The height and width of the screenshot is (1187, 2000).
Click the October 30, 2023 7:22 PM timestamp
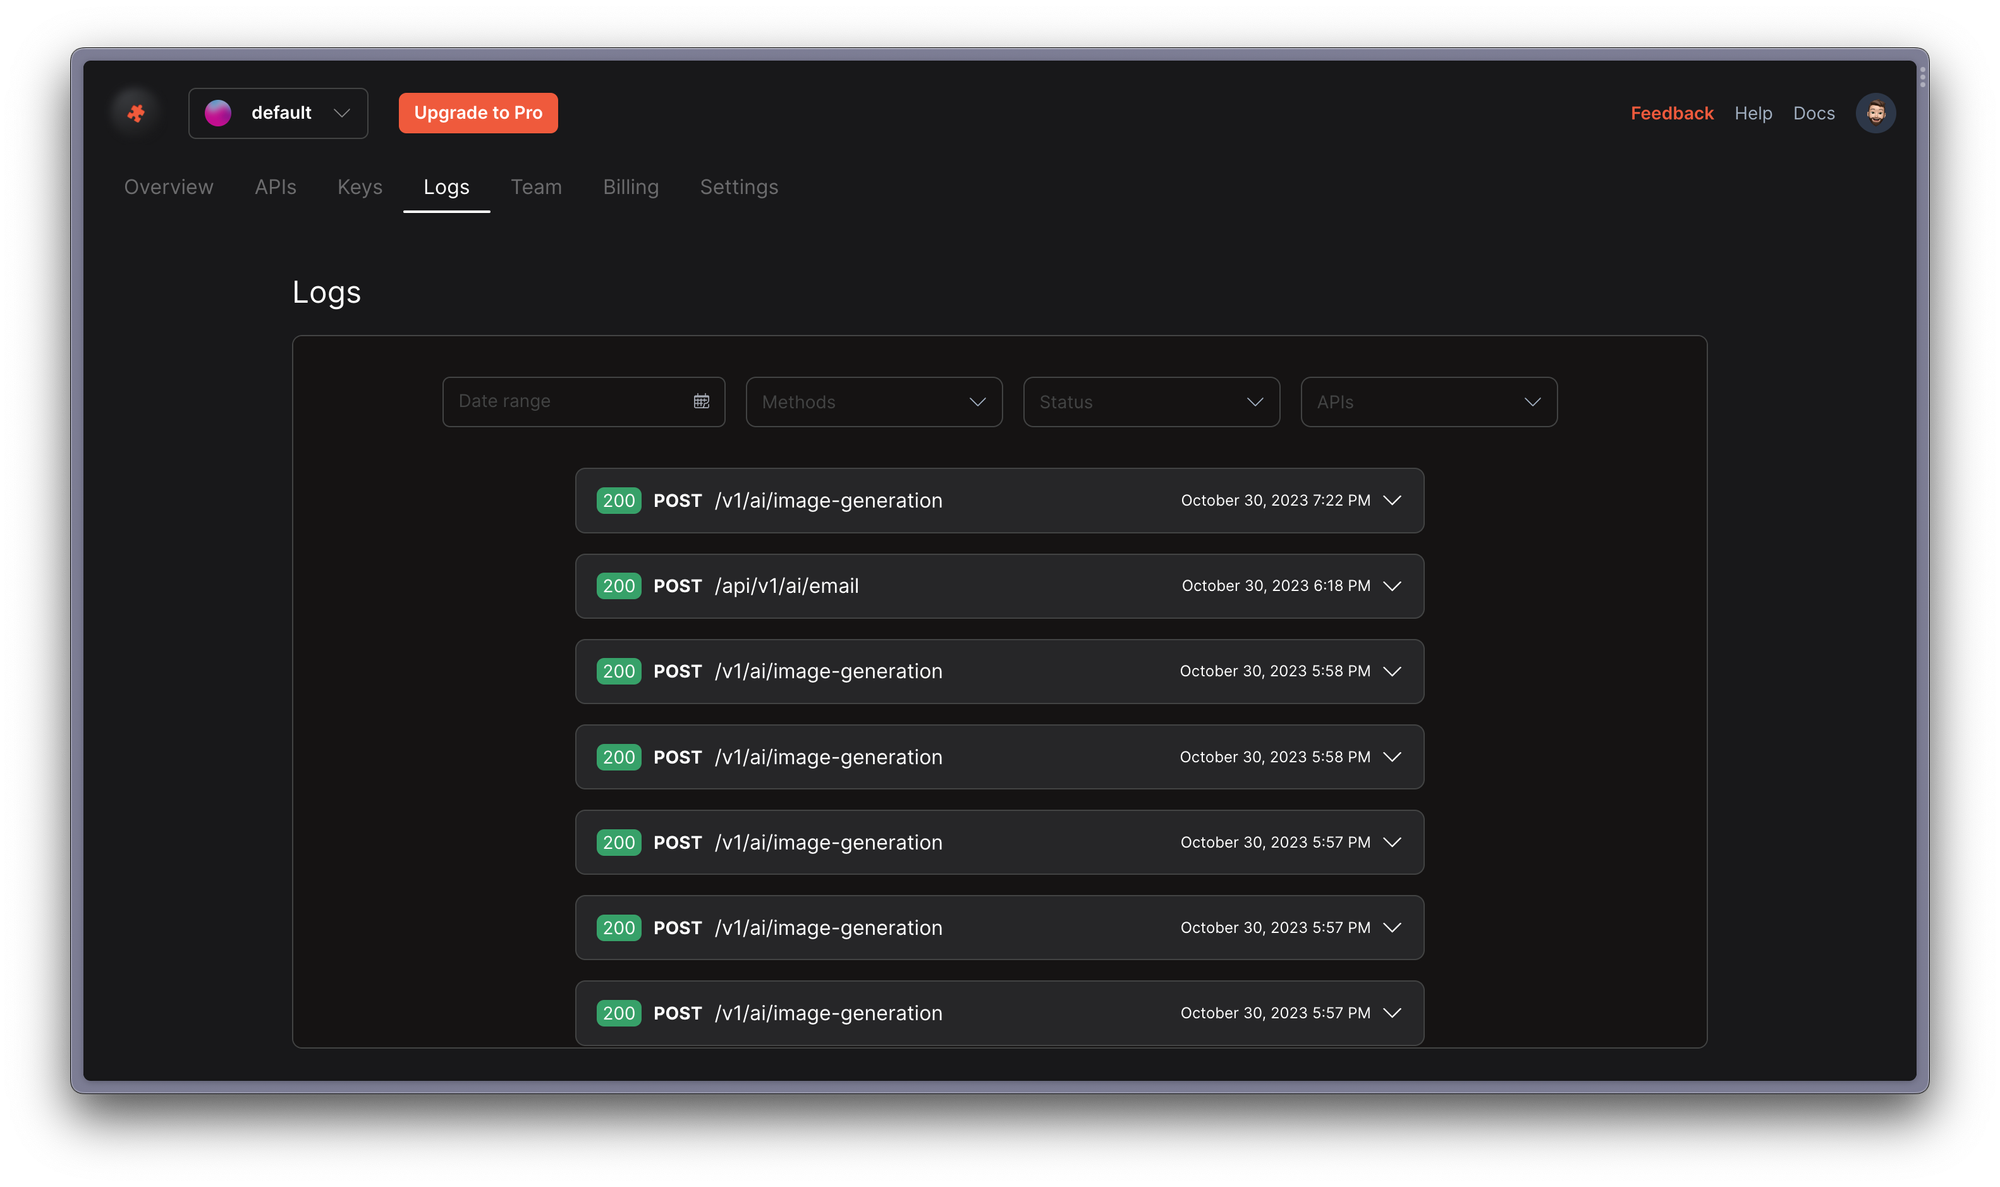1276,500
